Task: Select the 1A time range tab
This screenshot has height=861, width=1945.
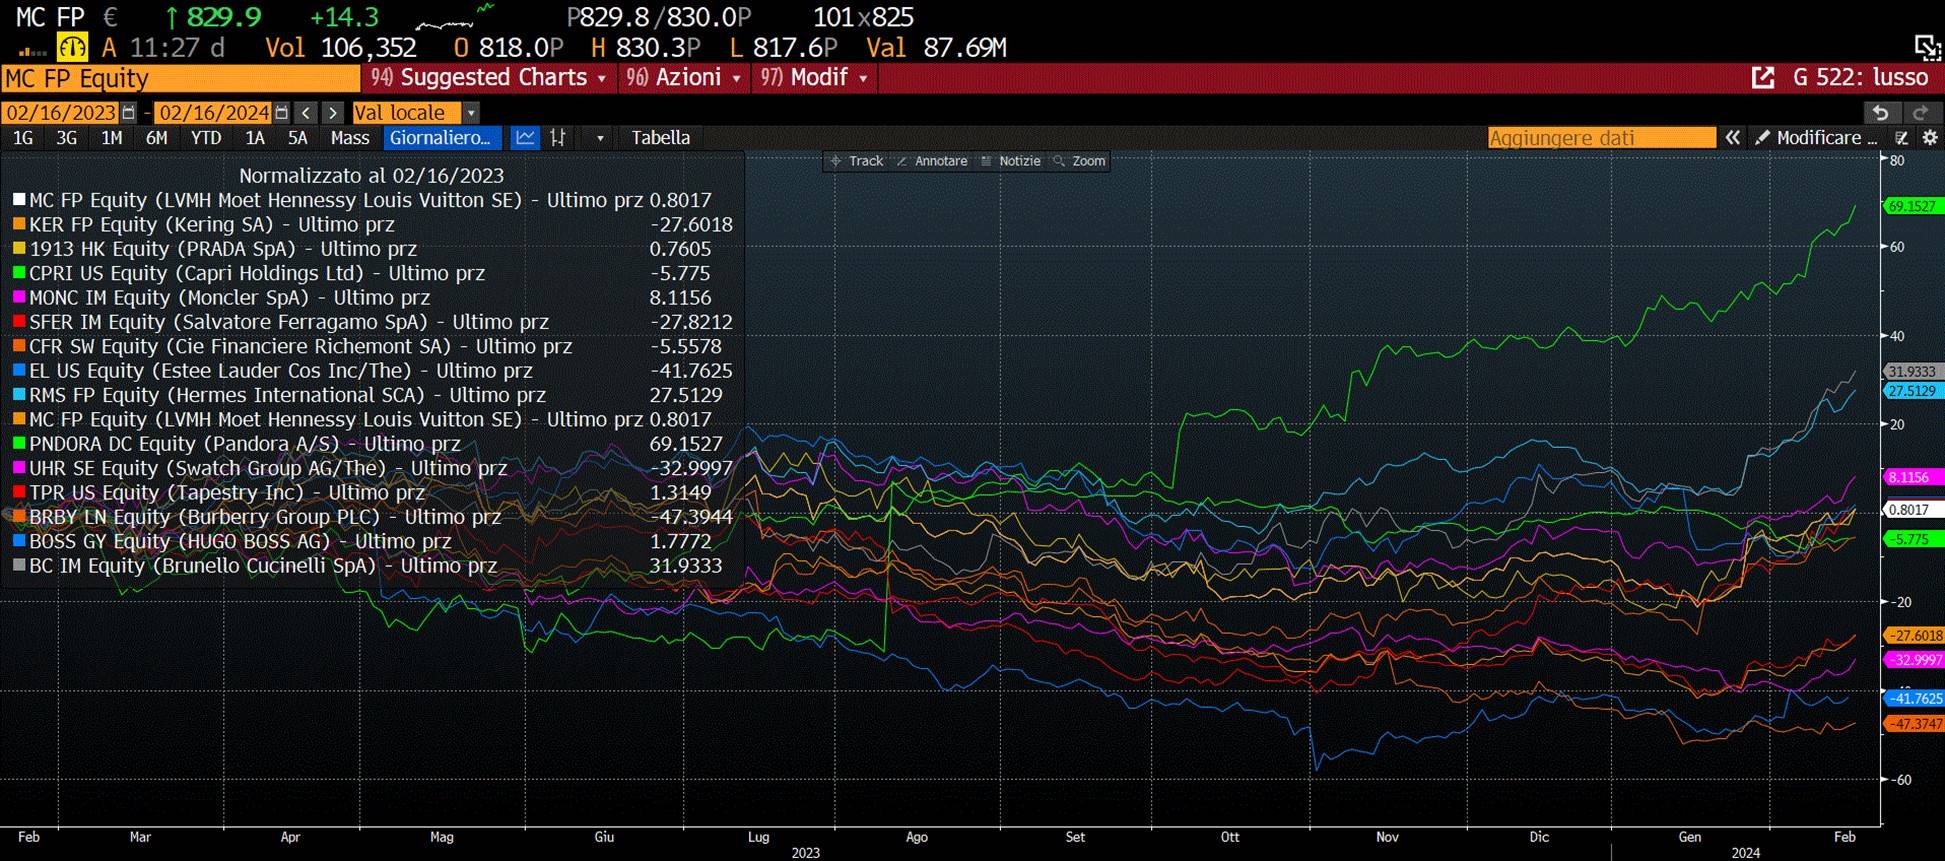Action: click(255, 138)
